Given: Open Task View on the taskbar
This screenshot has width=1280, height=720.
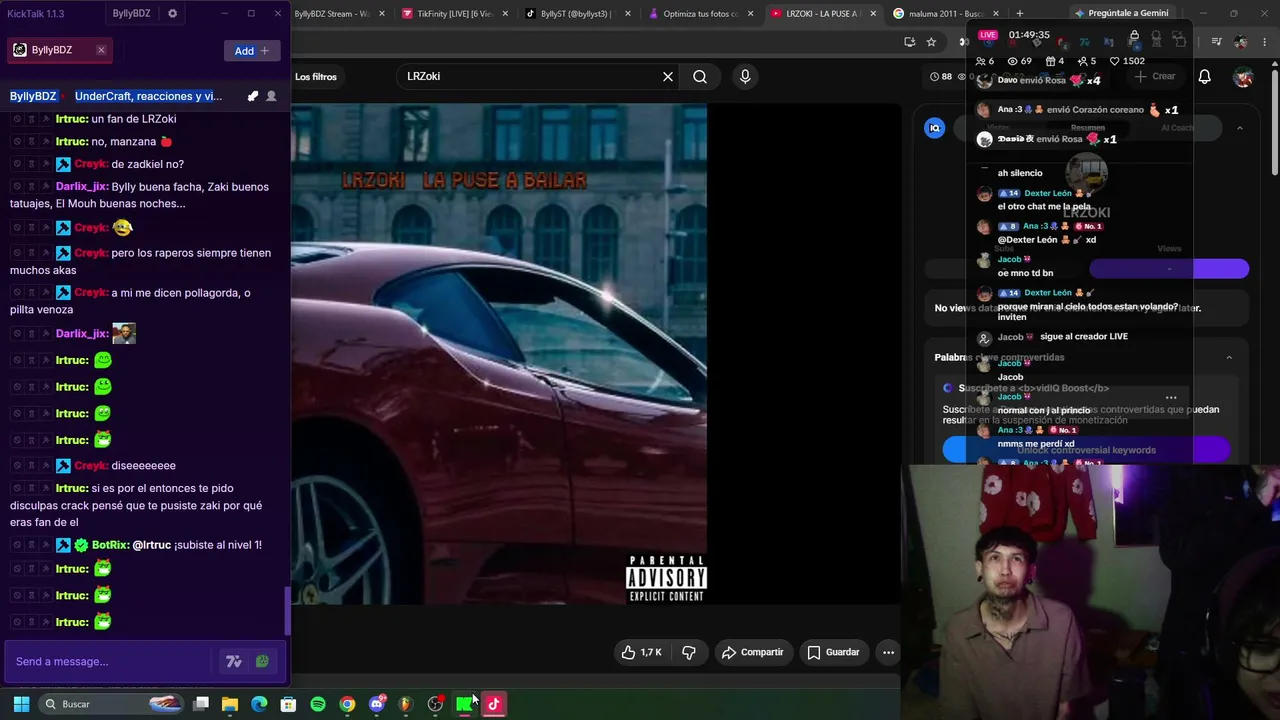Looking at the screenshot, I should [201, 704].
